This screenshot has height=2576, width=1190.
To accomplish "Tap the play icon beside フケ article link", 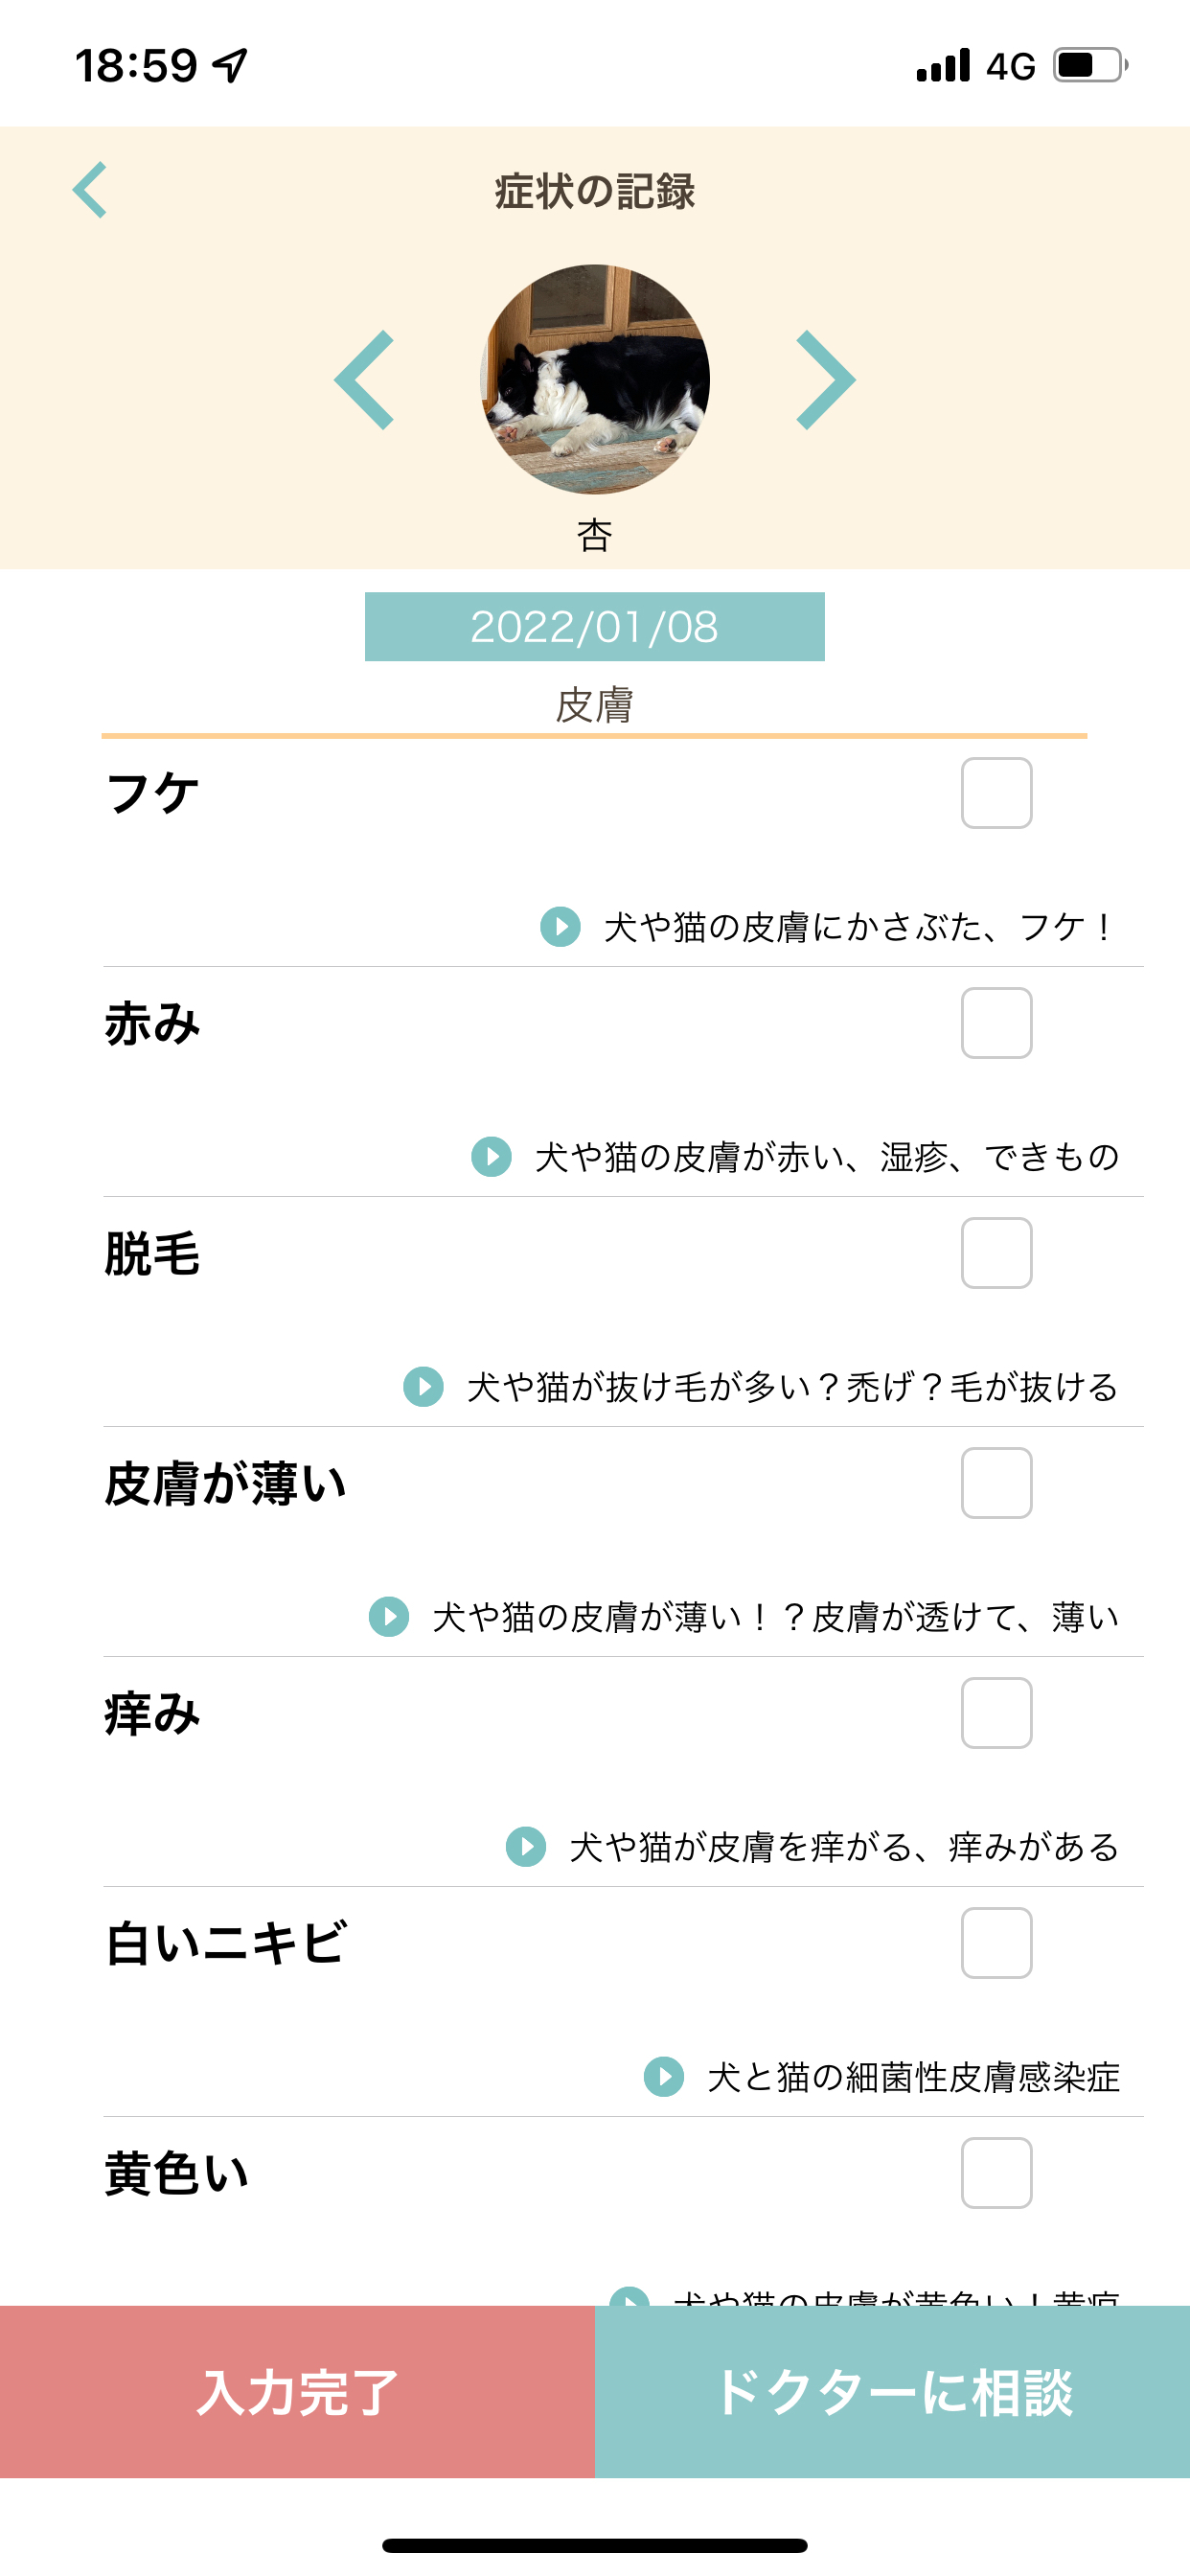I will tap(560, 926).
